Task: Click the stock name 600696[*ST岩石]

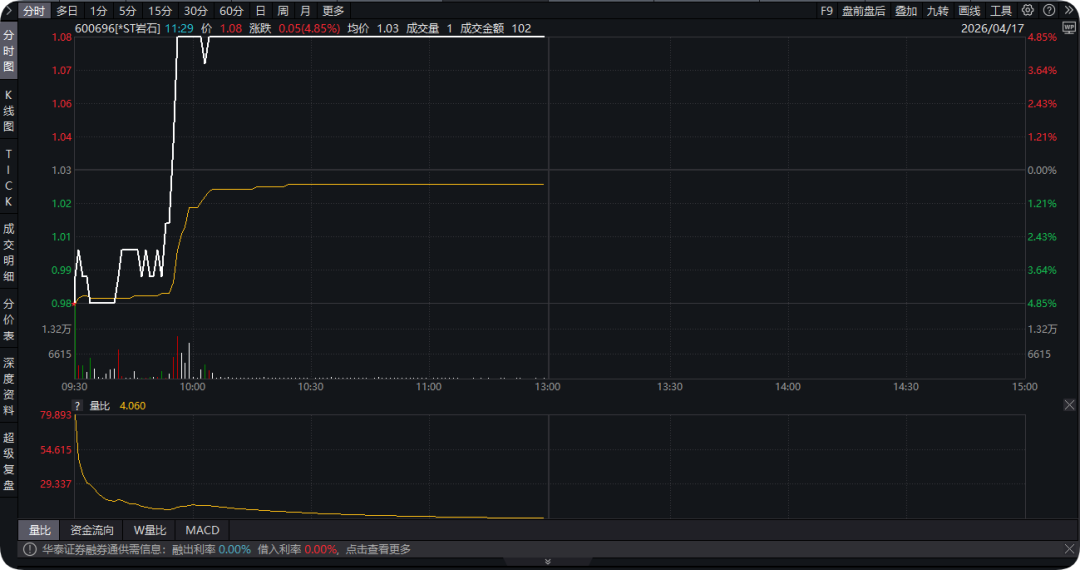Action: [x=117, y=28]
